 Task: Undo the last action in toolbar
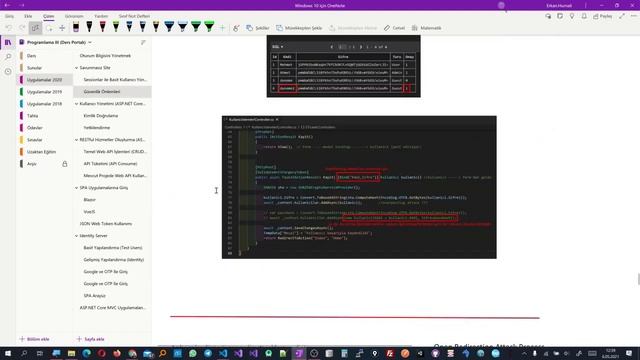tap(9, 28)
